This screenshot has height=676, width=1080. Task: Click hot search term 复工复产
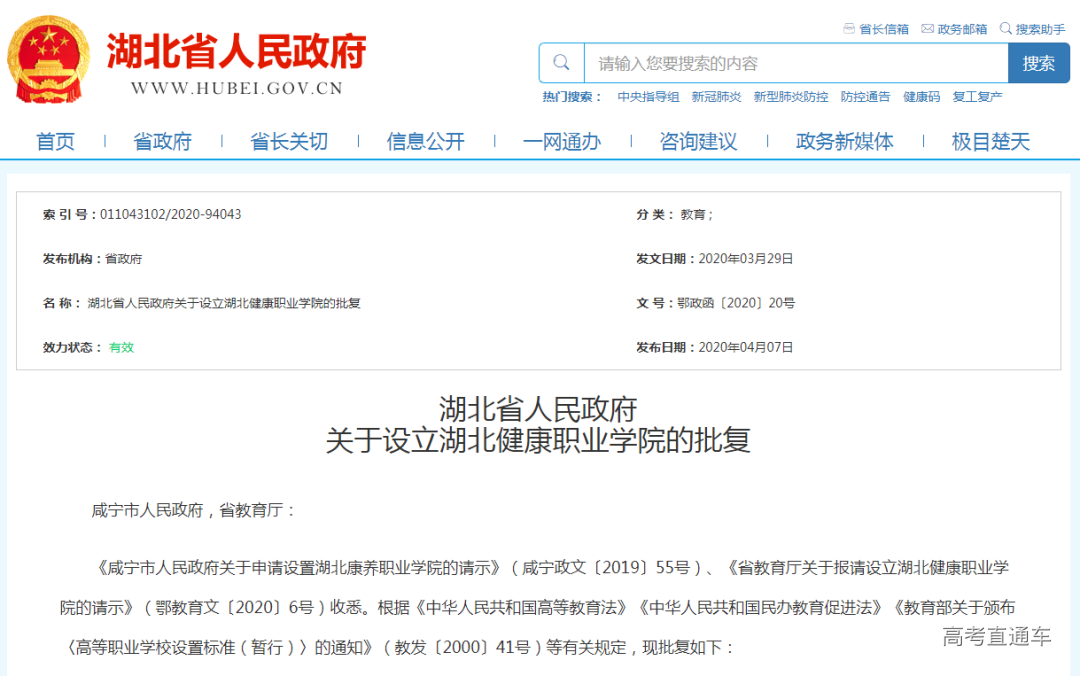[977, 97]
